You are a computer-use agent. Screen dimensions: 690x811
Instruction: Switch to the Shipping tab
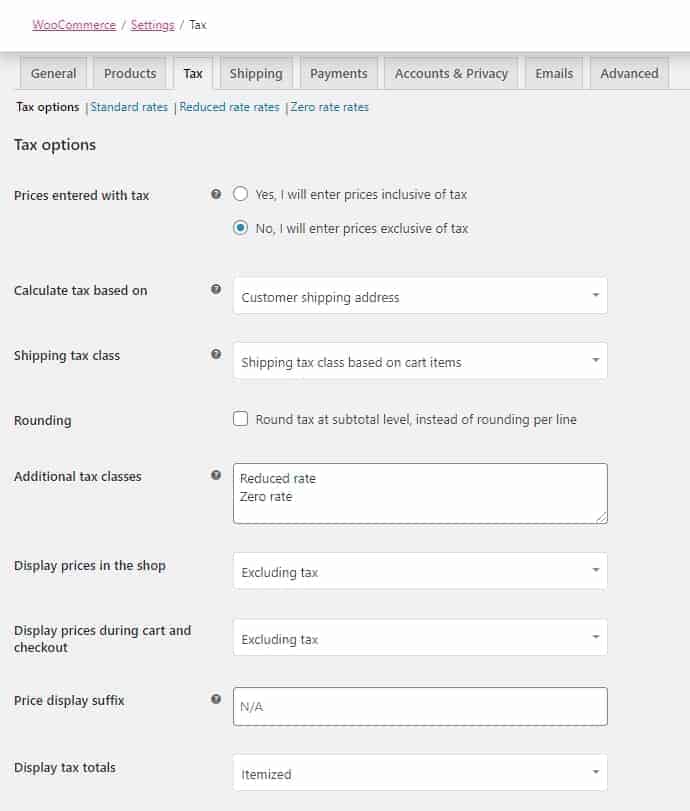[256, 73]
